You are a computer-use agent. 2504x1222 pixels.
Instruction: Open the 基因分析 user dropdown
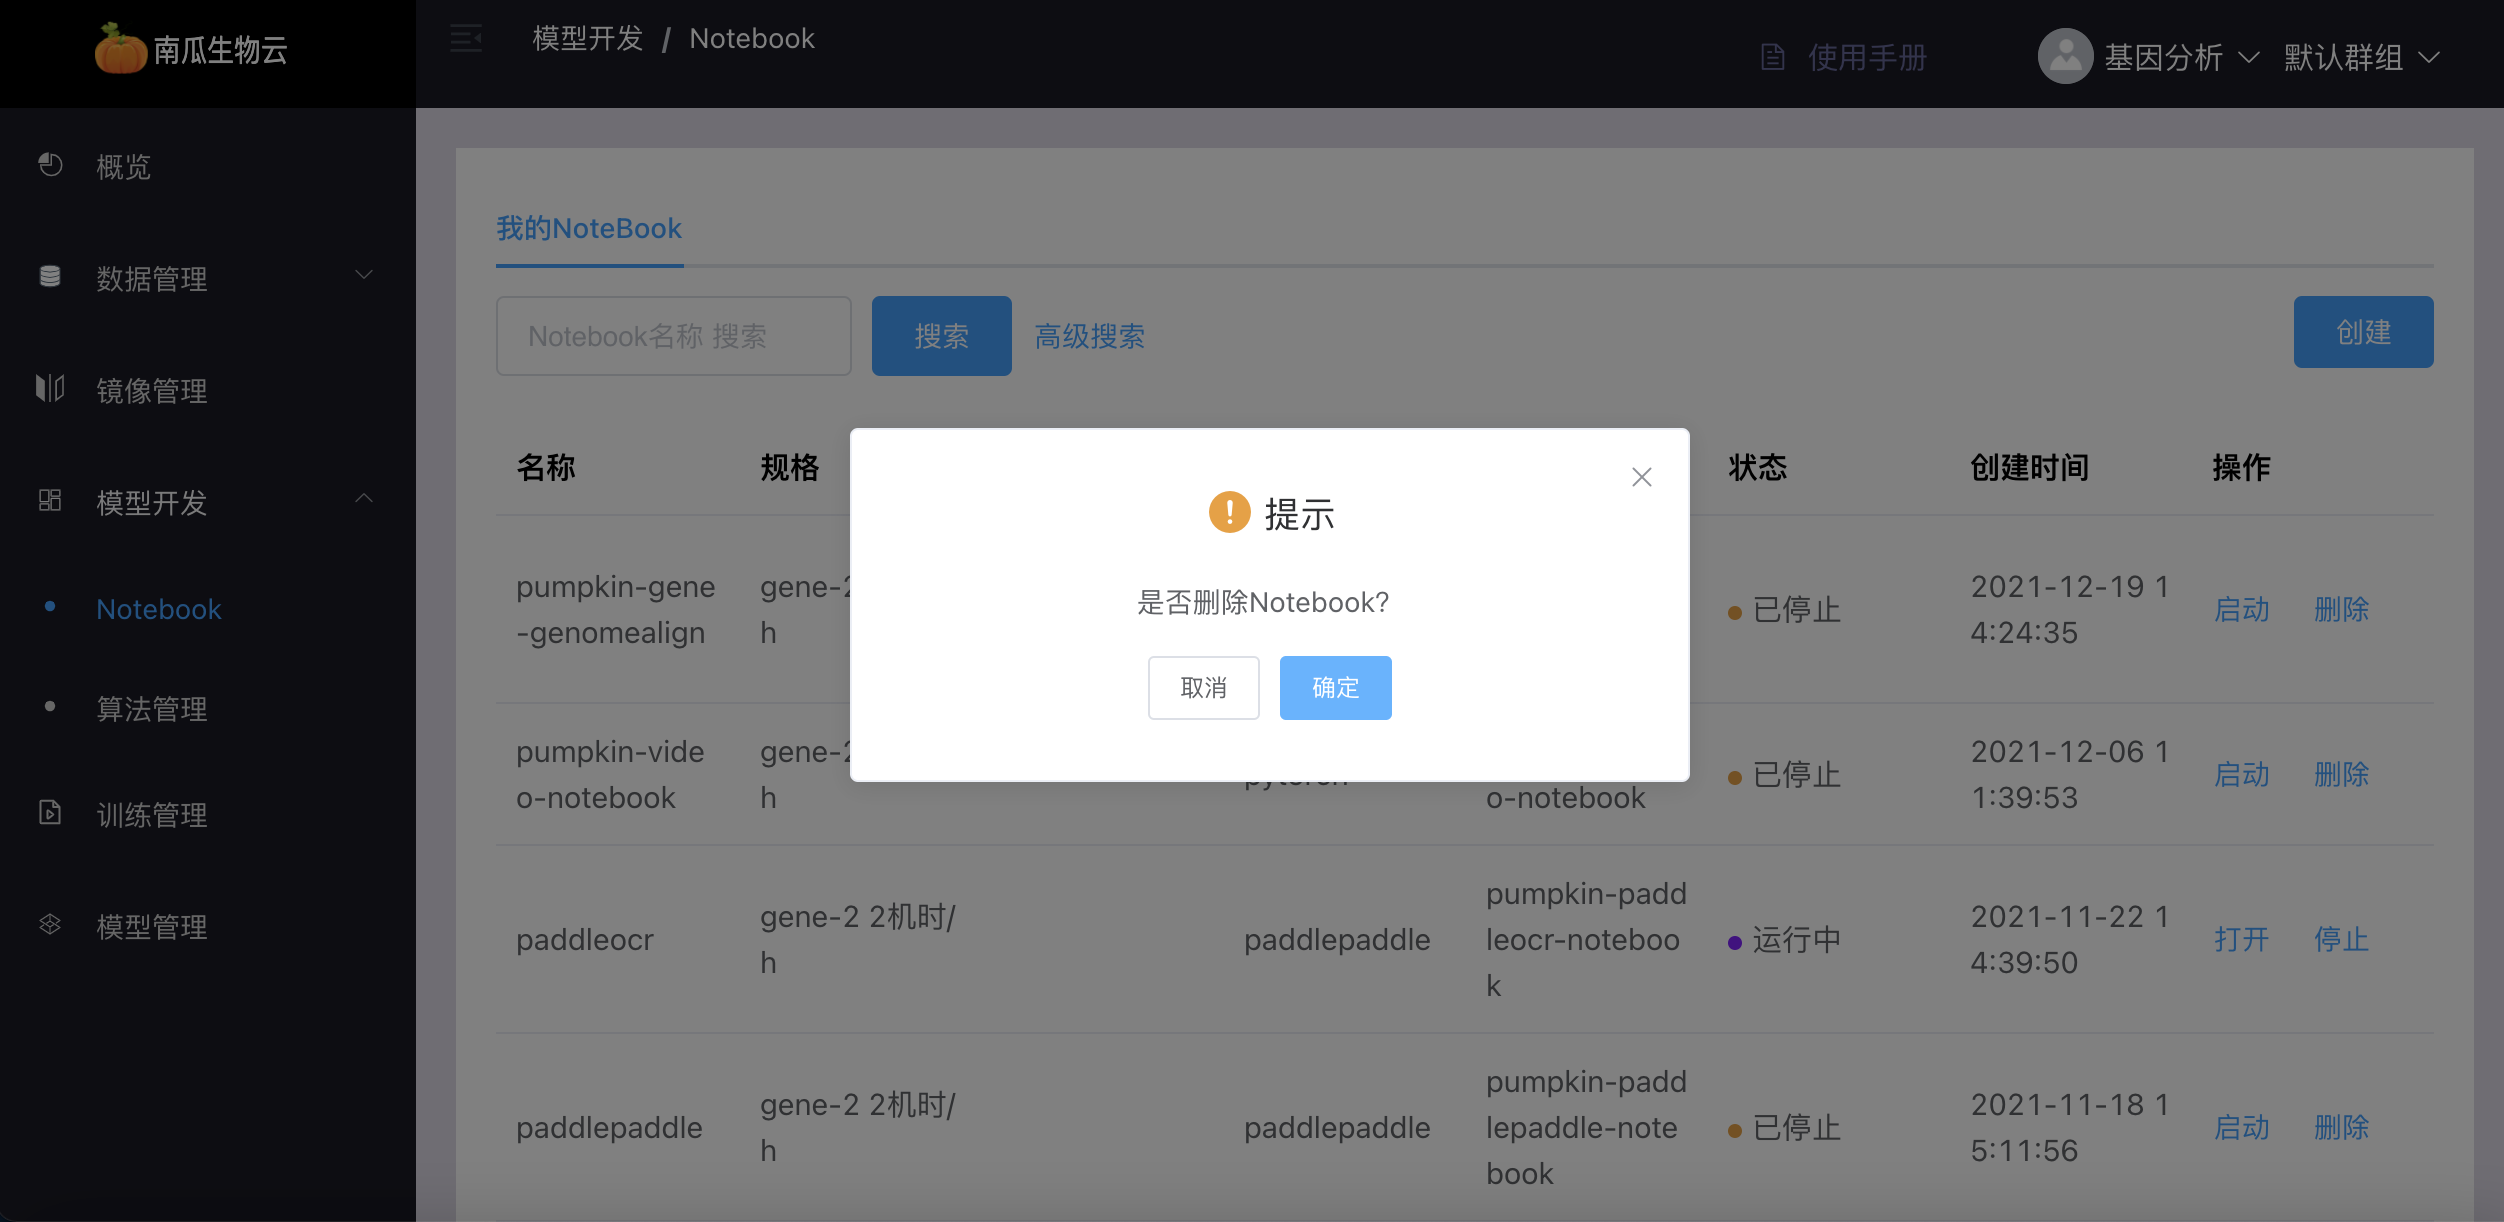point(2180,57)
